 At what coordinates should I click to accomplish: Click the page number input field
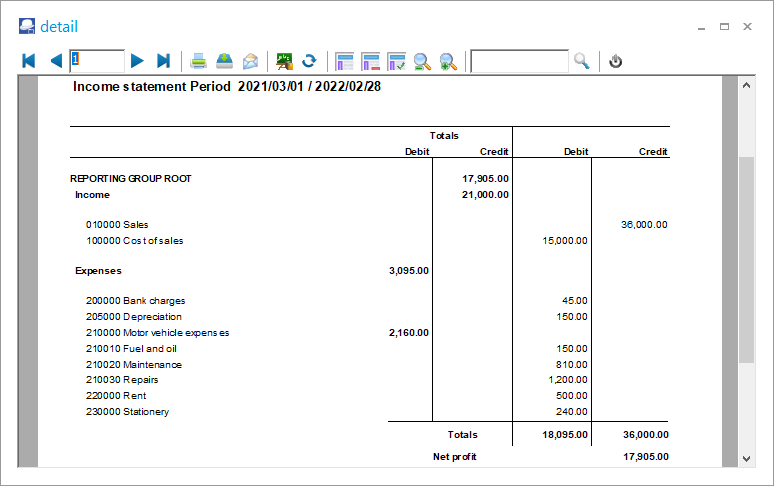[97, 61]
